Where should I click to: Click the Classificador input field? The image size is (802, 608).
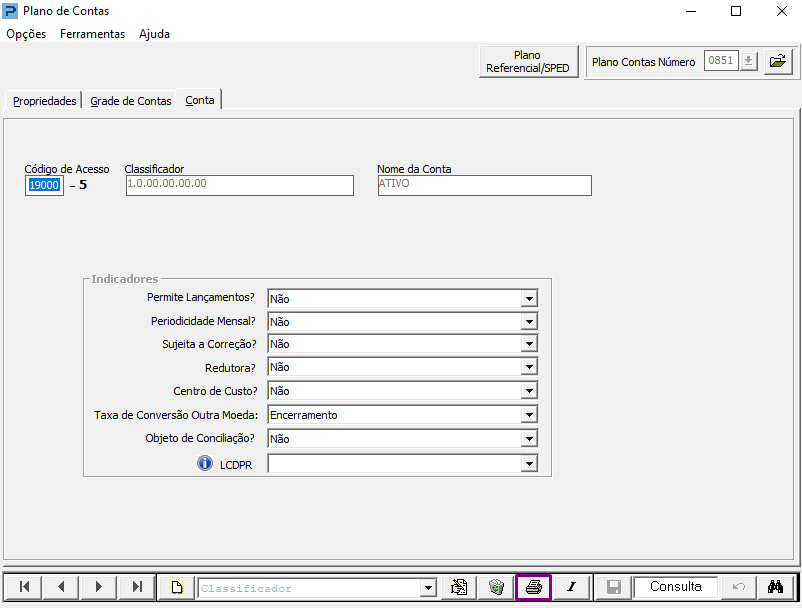pyautogui.click(x=239, y=185)
